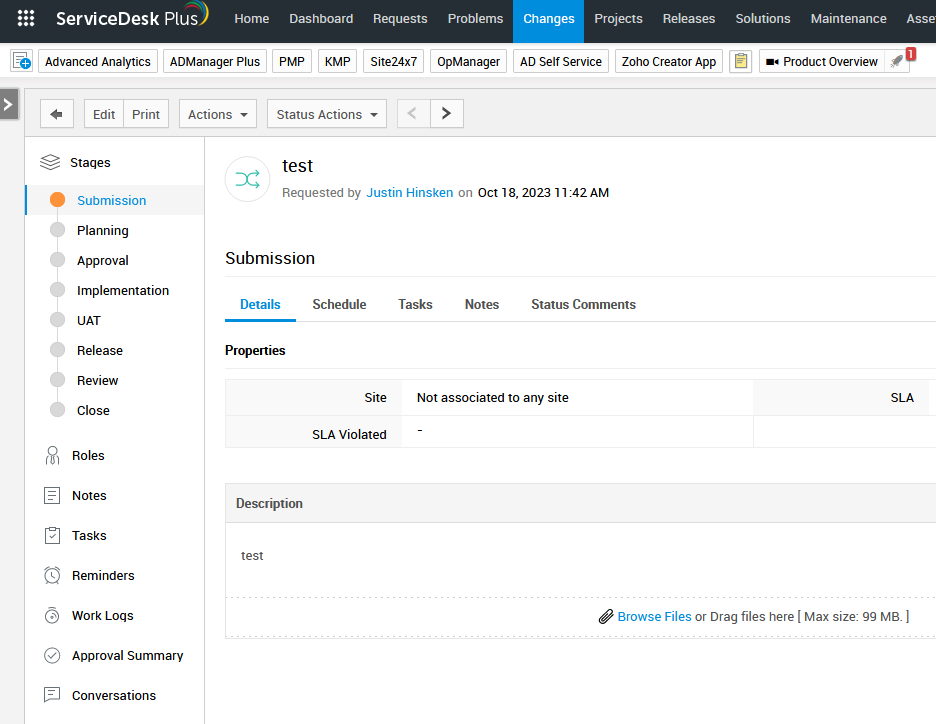
Task: Click the 'Not associated to any site' value
Action: (x=492, y=398)
